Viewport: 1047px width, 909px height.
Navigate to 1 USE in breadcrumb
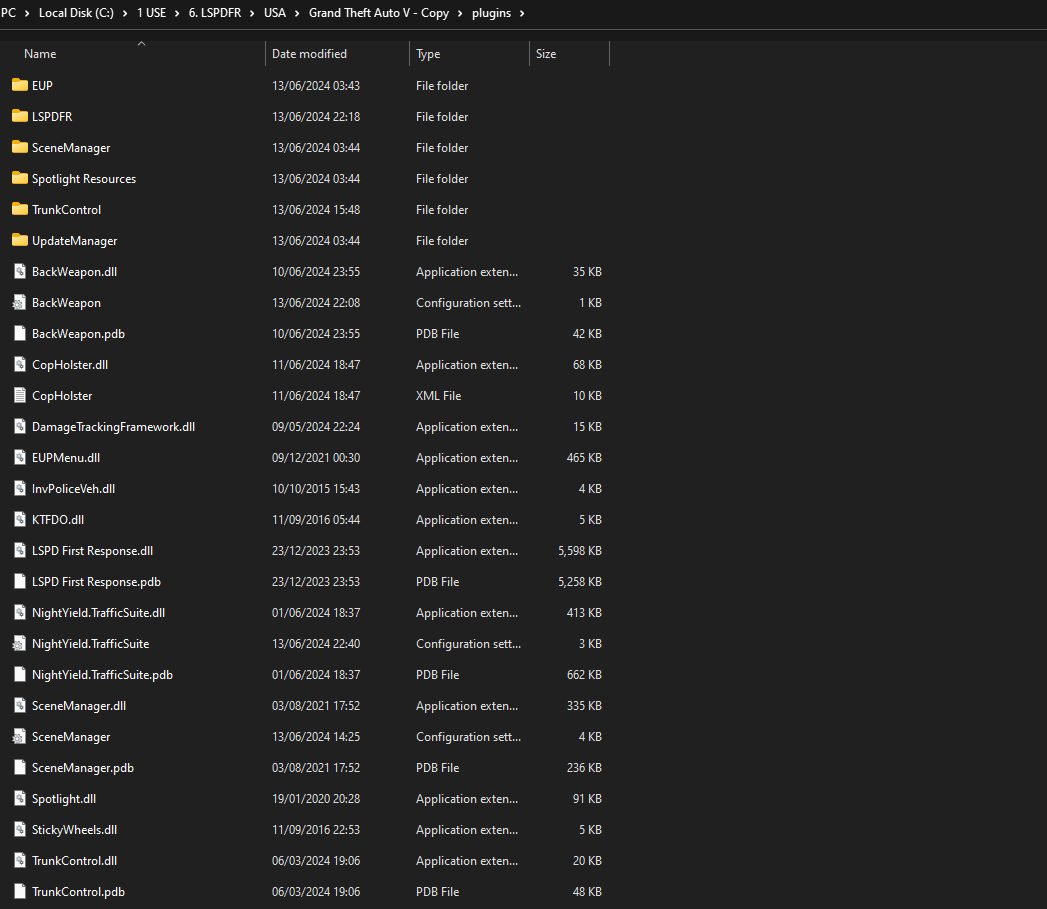152,13
